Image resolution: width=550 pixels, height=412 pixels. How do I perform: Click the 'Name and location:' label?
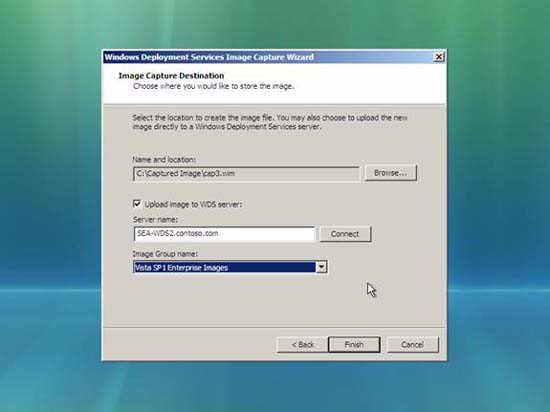(x=164, y=160)
